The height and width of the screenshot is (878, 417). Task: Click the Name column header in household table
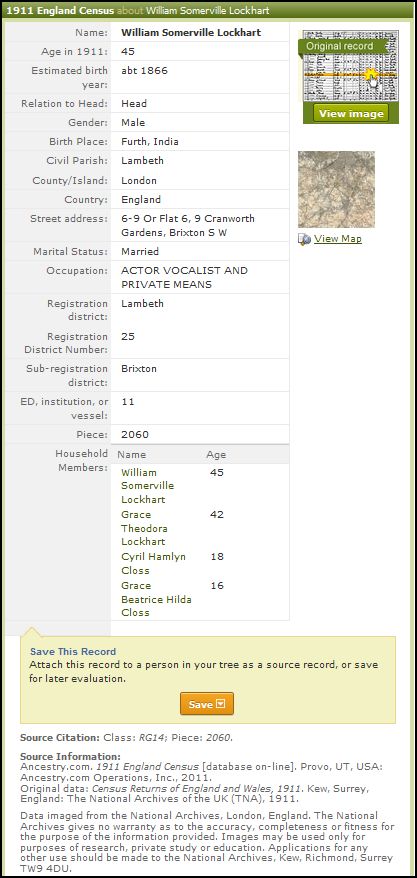(132, 455)
